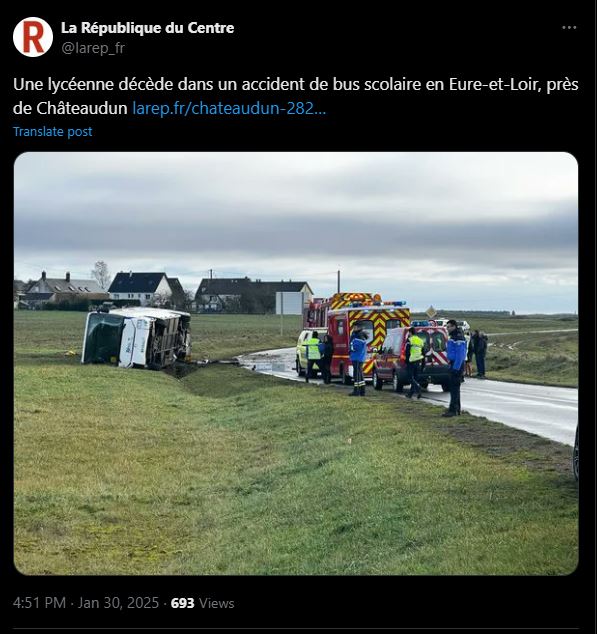Click the 4:51 PM timestamp
Screen dimensions: 597x634
39,603
